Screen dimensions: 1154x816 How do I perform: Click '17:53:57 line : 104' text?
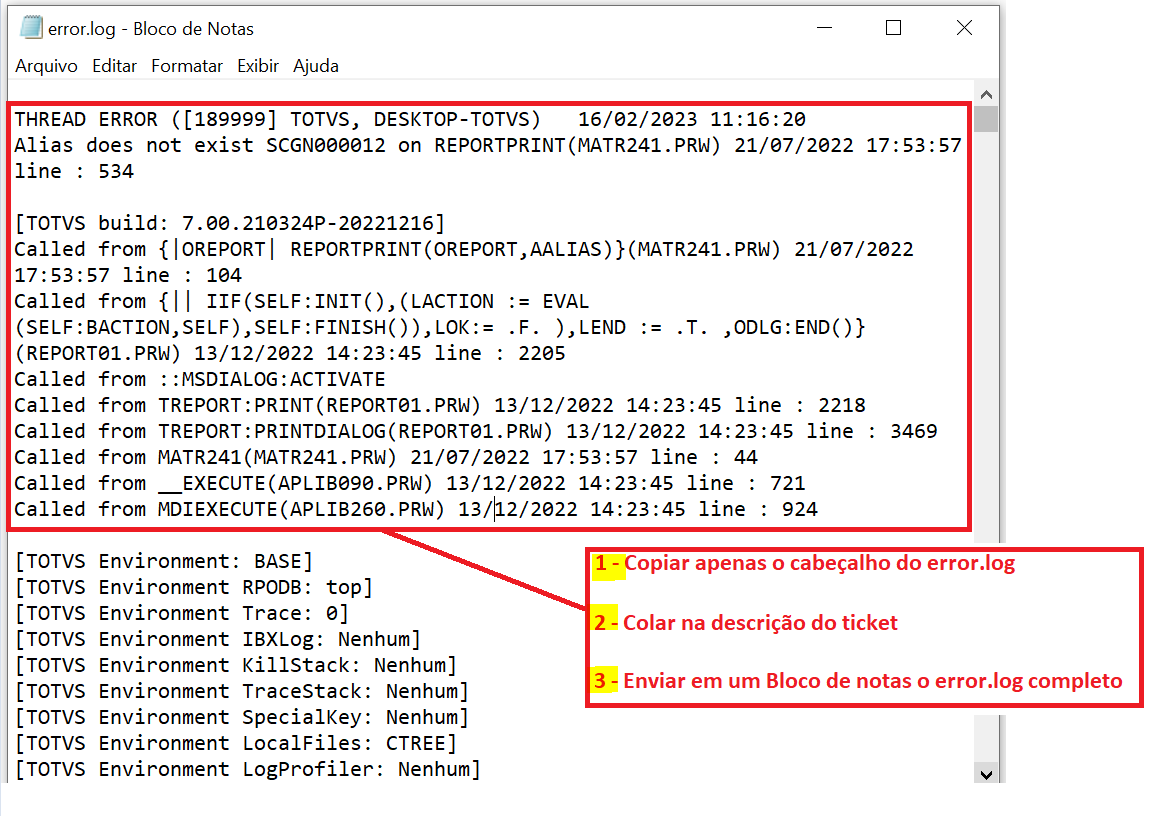128,275
